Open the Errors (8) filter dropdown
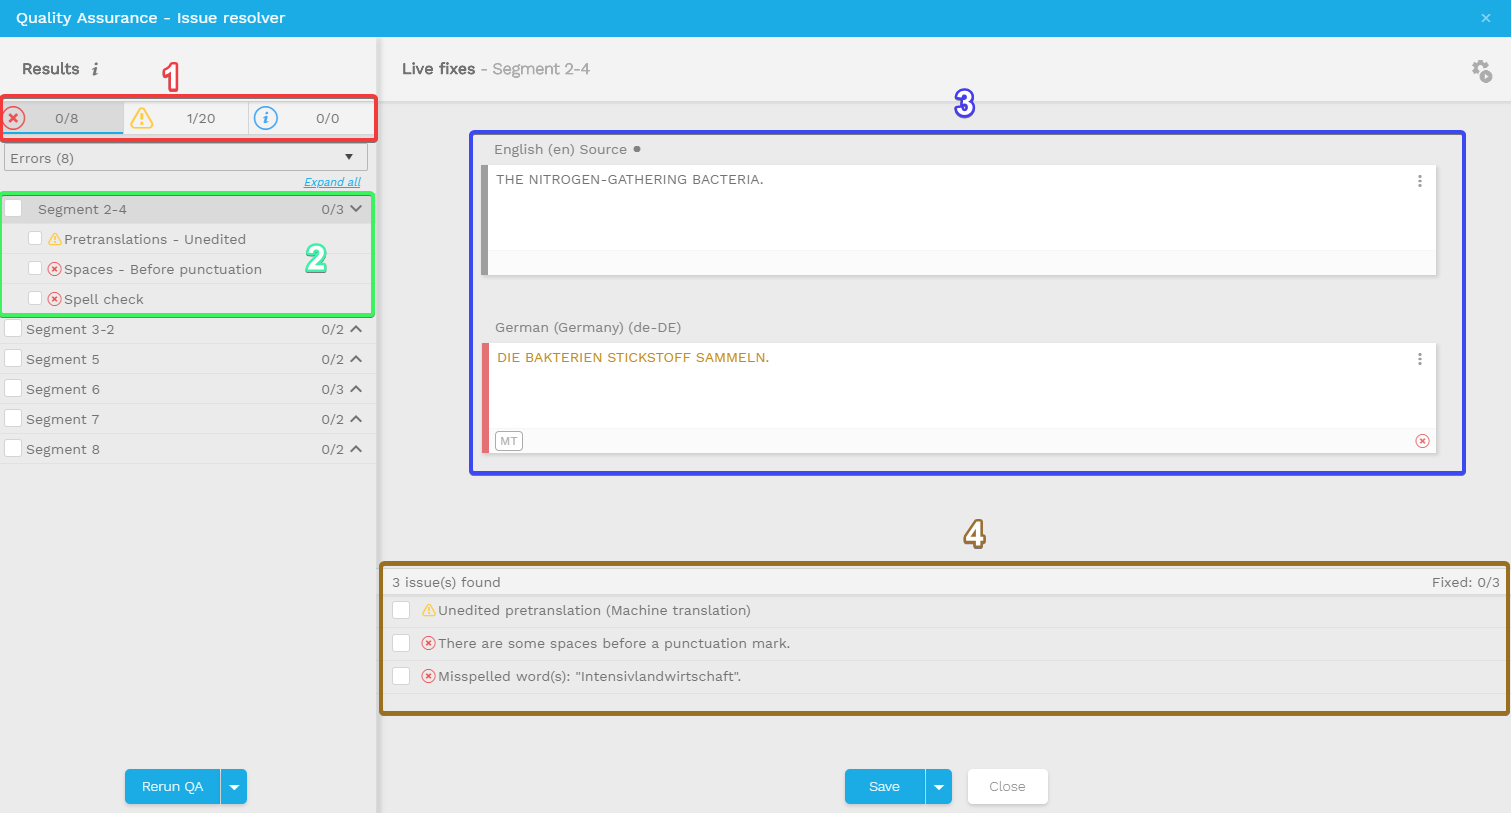The width and height of the screenshot is (1511, 813). [186, 158]
